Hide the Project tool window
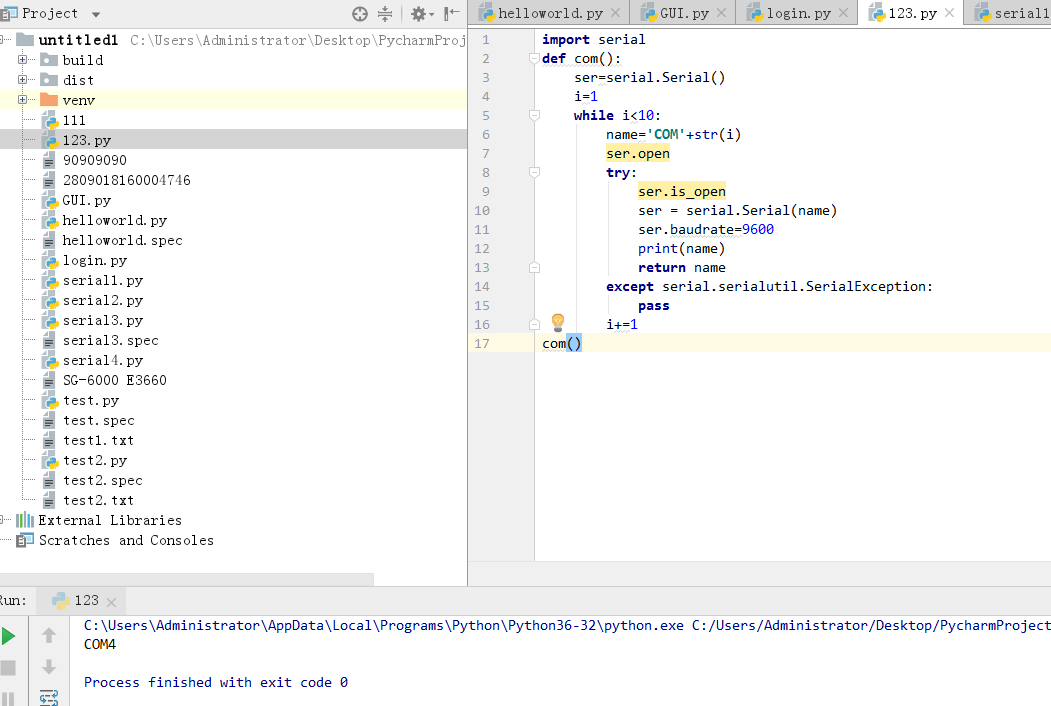1051x706 pixels. (450, 14)
